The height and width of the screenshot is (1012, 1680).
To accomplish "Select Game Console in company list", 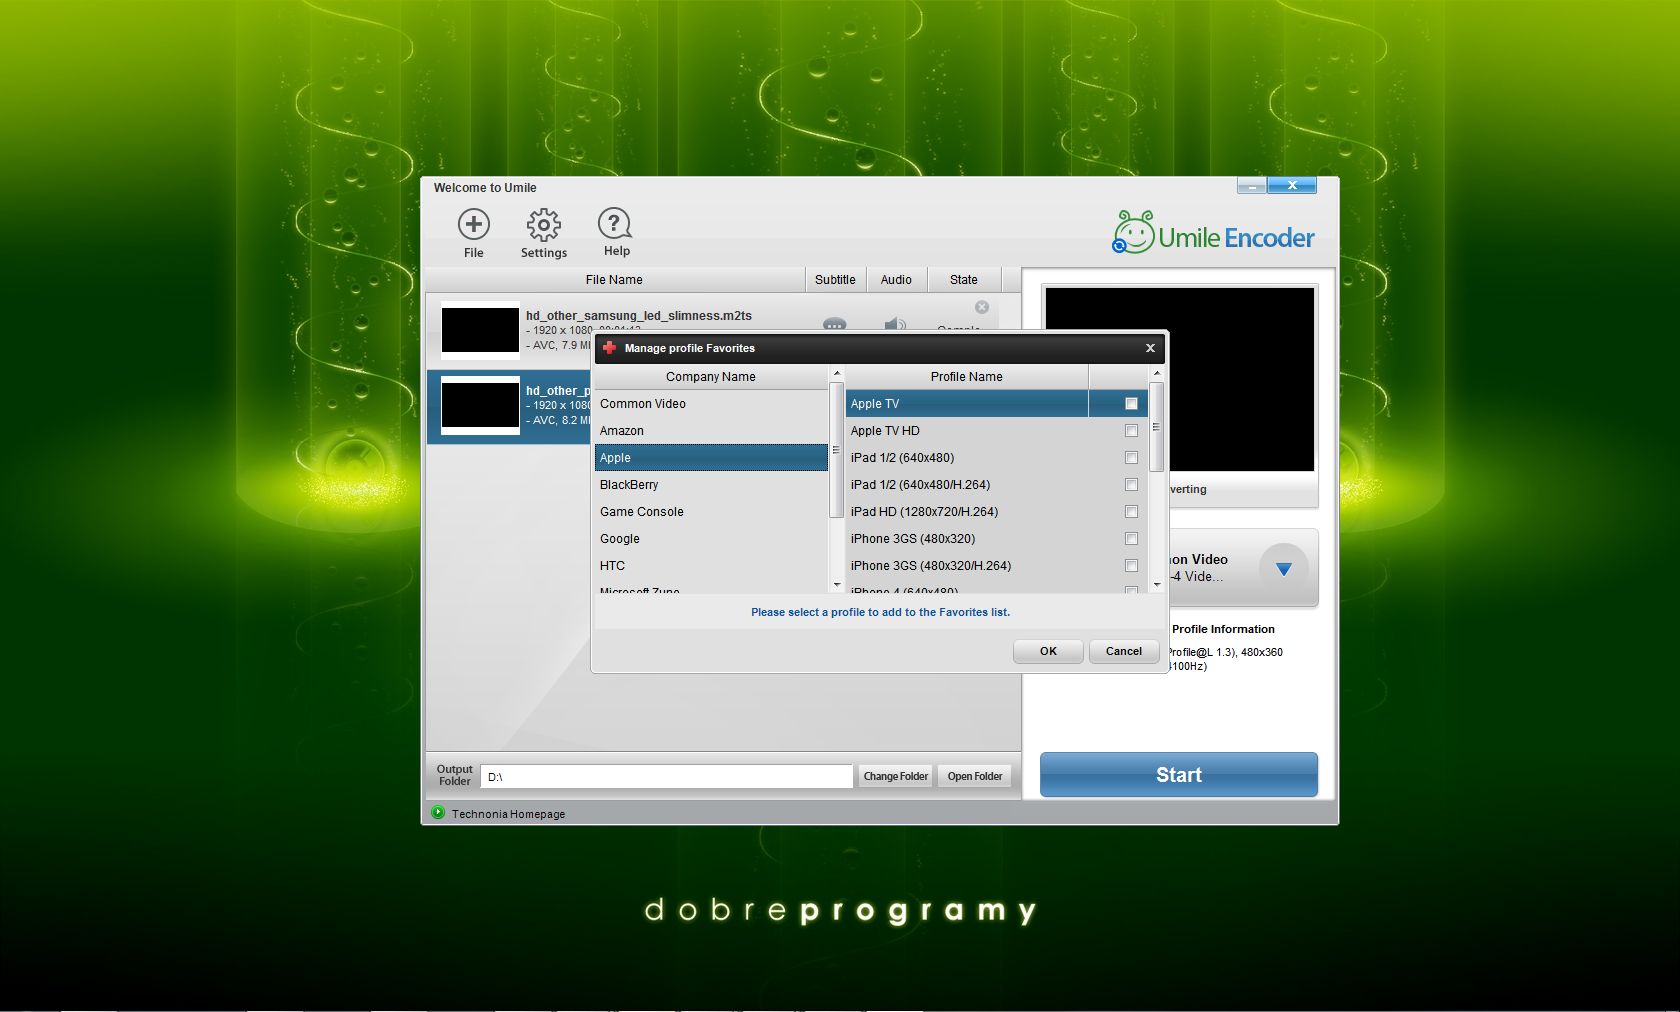I will [711, 512].
